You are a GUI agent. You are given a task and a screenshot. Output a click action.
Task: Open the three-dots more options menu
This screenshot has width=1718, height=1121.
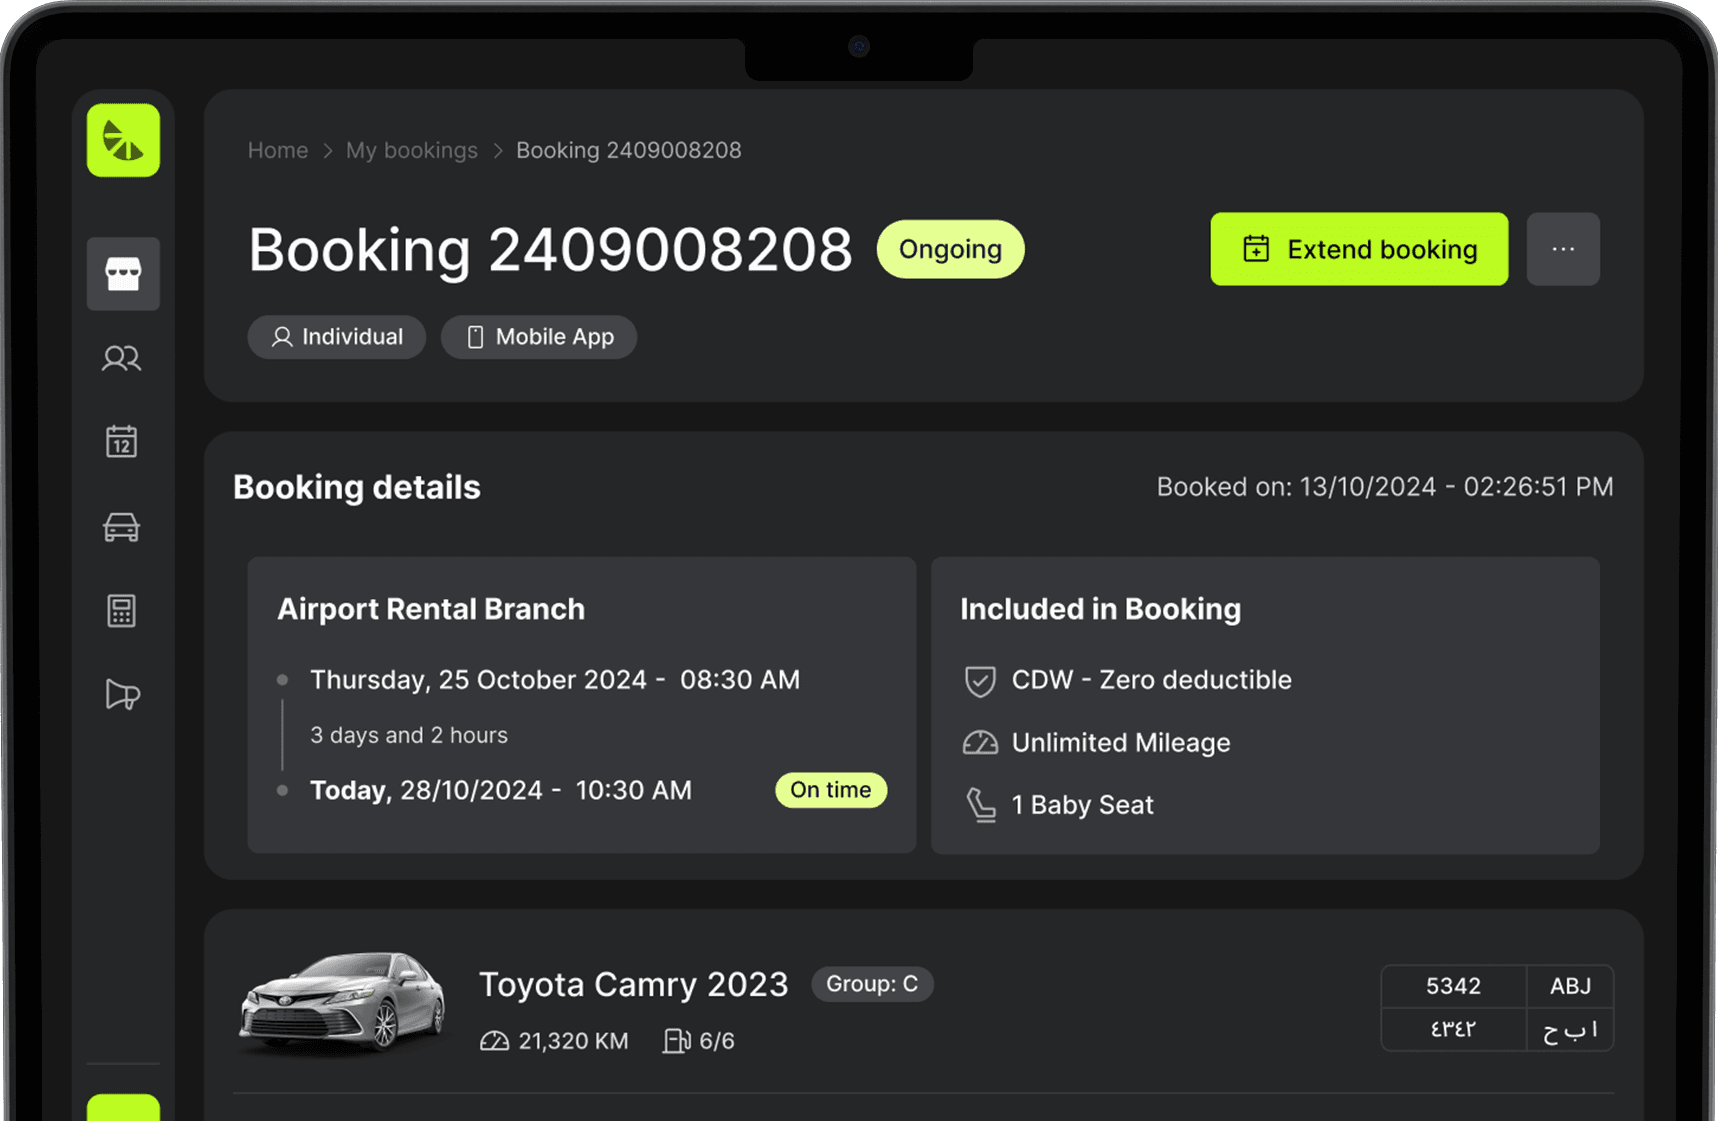coord(1562,249)
